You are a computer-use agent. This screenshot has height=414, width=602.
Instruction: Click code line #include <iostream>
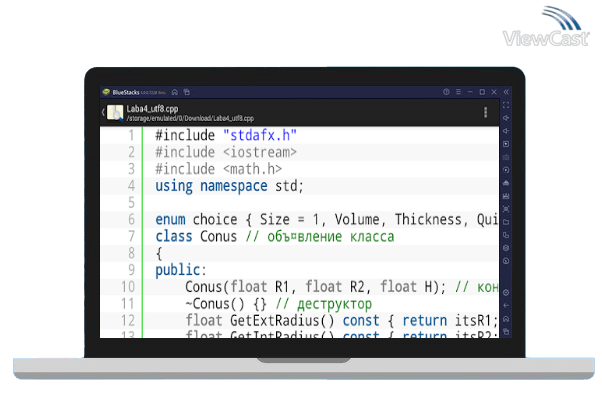click(x=226, y=152)
